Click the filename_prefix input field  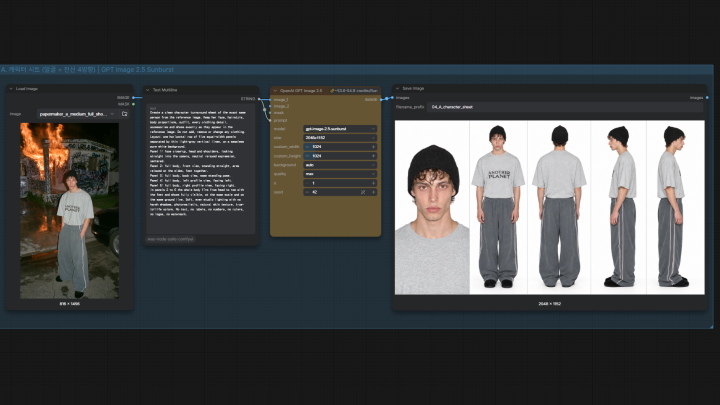click(x=565, y=107)
